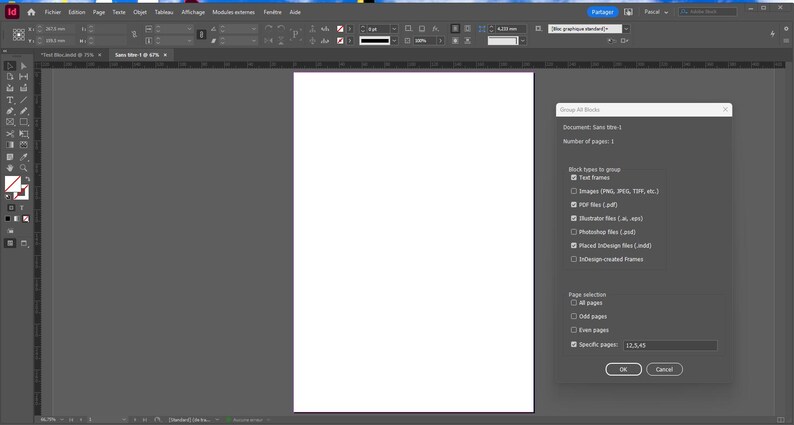Select the Gap tool

[x=23, y=77]
